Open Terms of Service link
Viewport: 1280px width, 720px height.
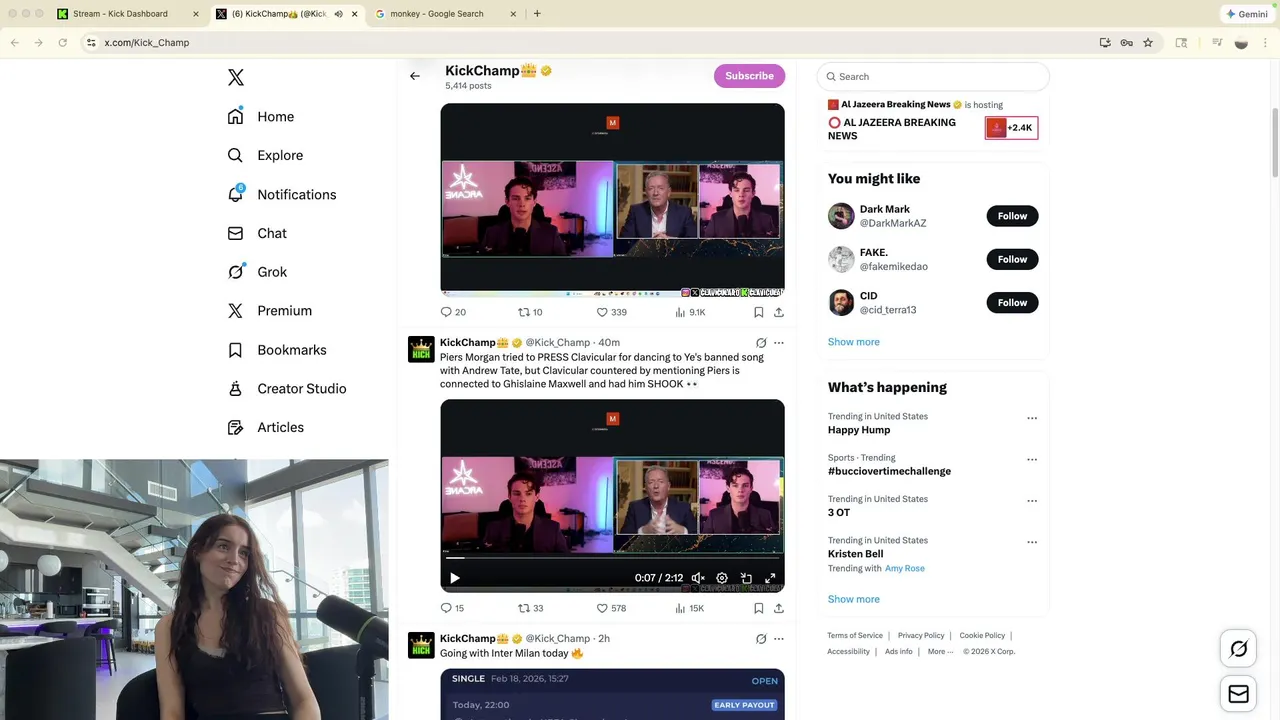pyautogui.click(x=855, y=636)
